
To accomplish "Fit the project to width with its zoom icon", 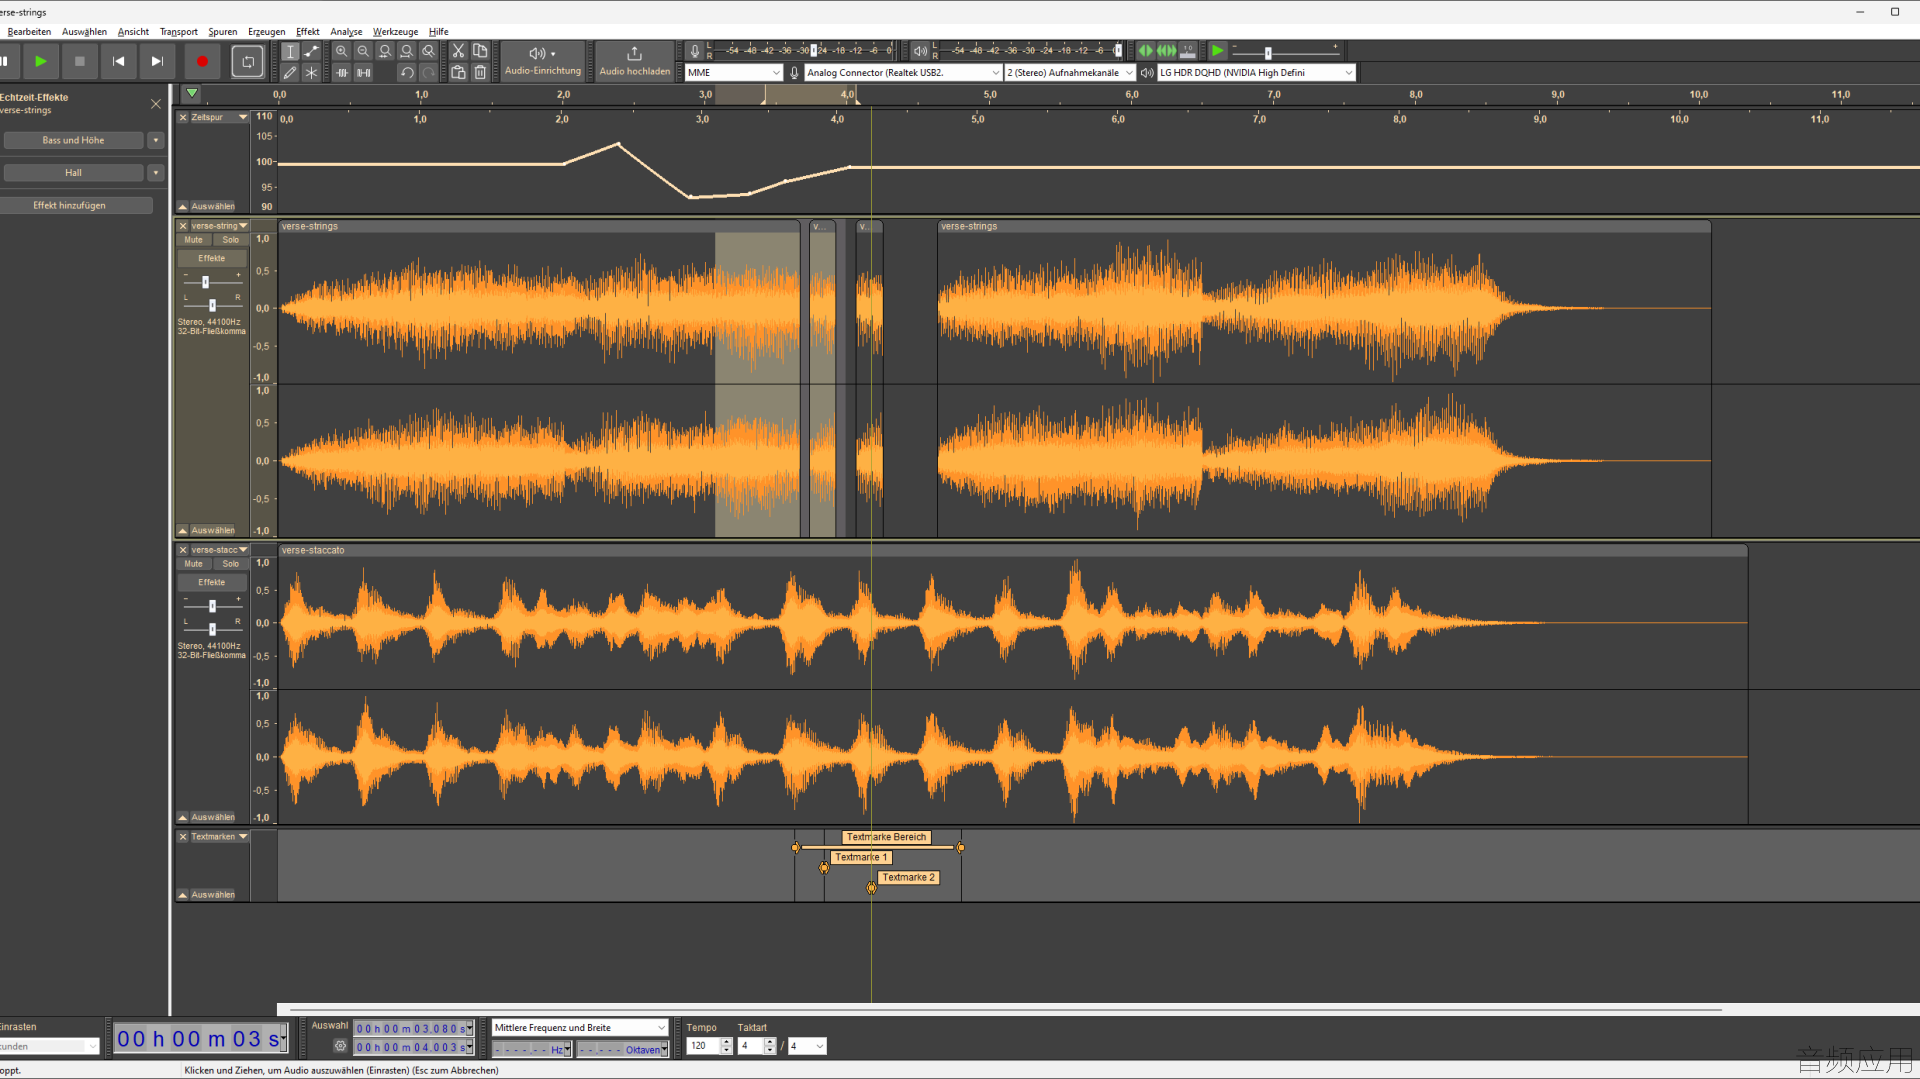I will point(407,51).
